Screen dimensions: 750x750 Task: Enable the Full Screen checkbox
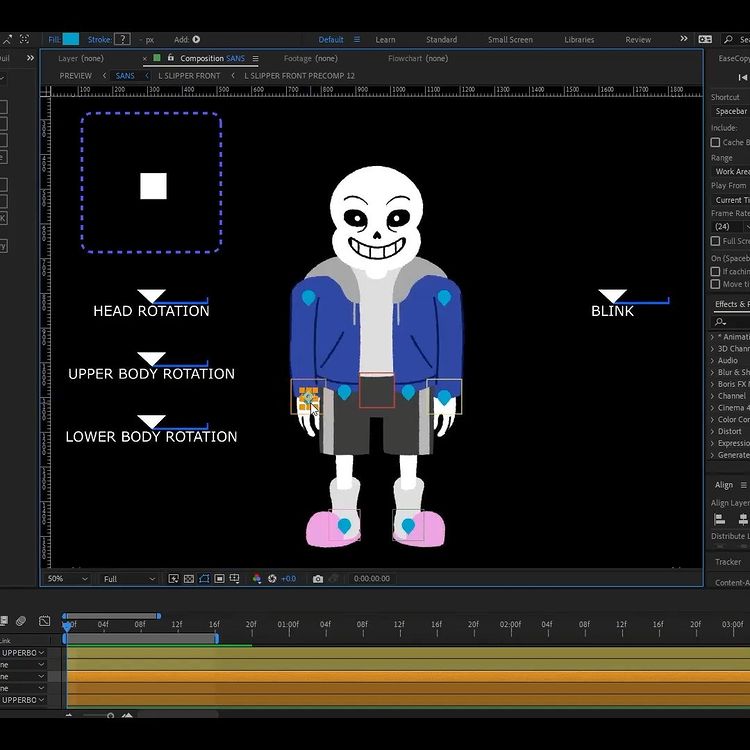coord(716,241)
